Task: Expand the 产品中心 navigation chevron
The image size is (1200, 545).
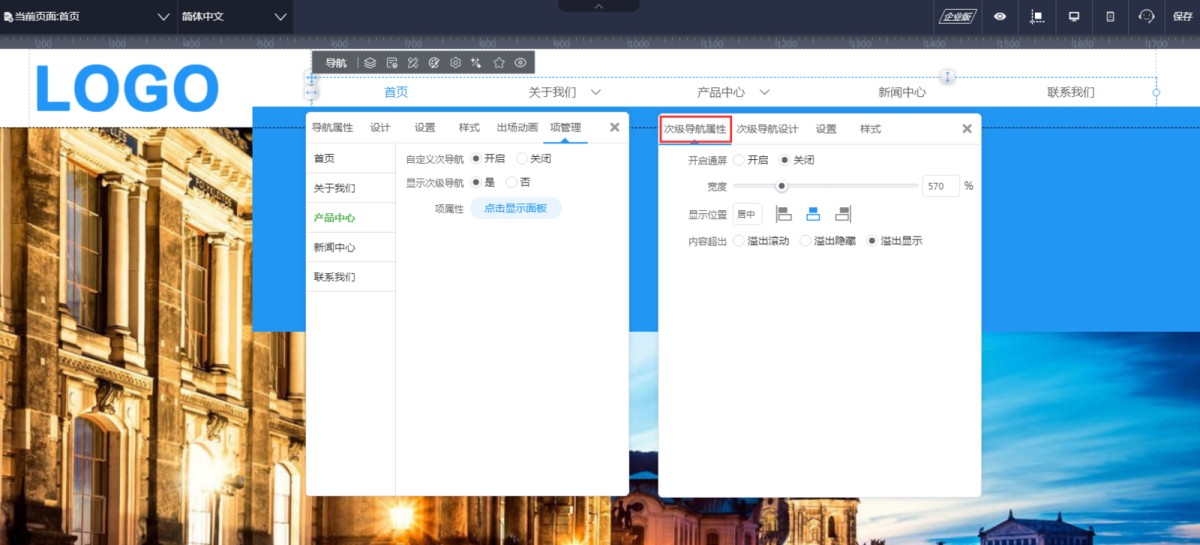Action: click(x=764, y=92)
